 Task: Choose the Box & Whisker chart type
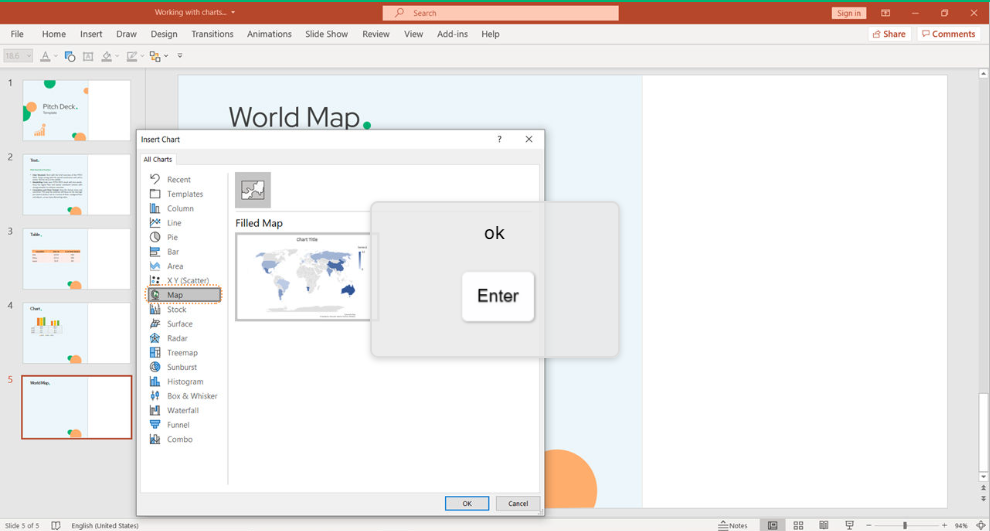click(x=184, y=396)
